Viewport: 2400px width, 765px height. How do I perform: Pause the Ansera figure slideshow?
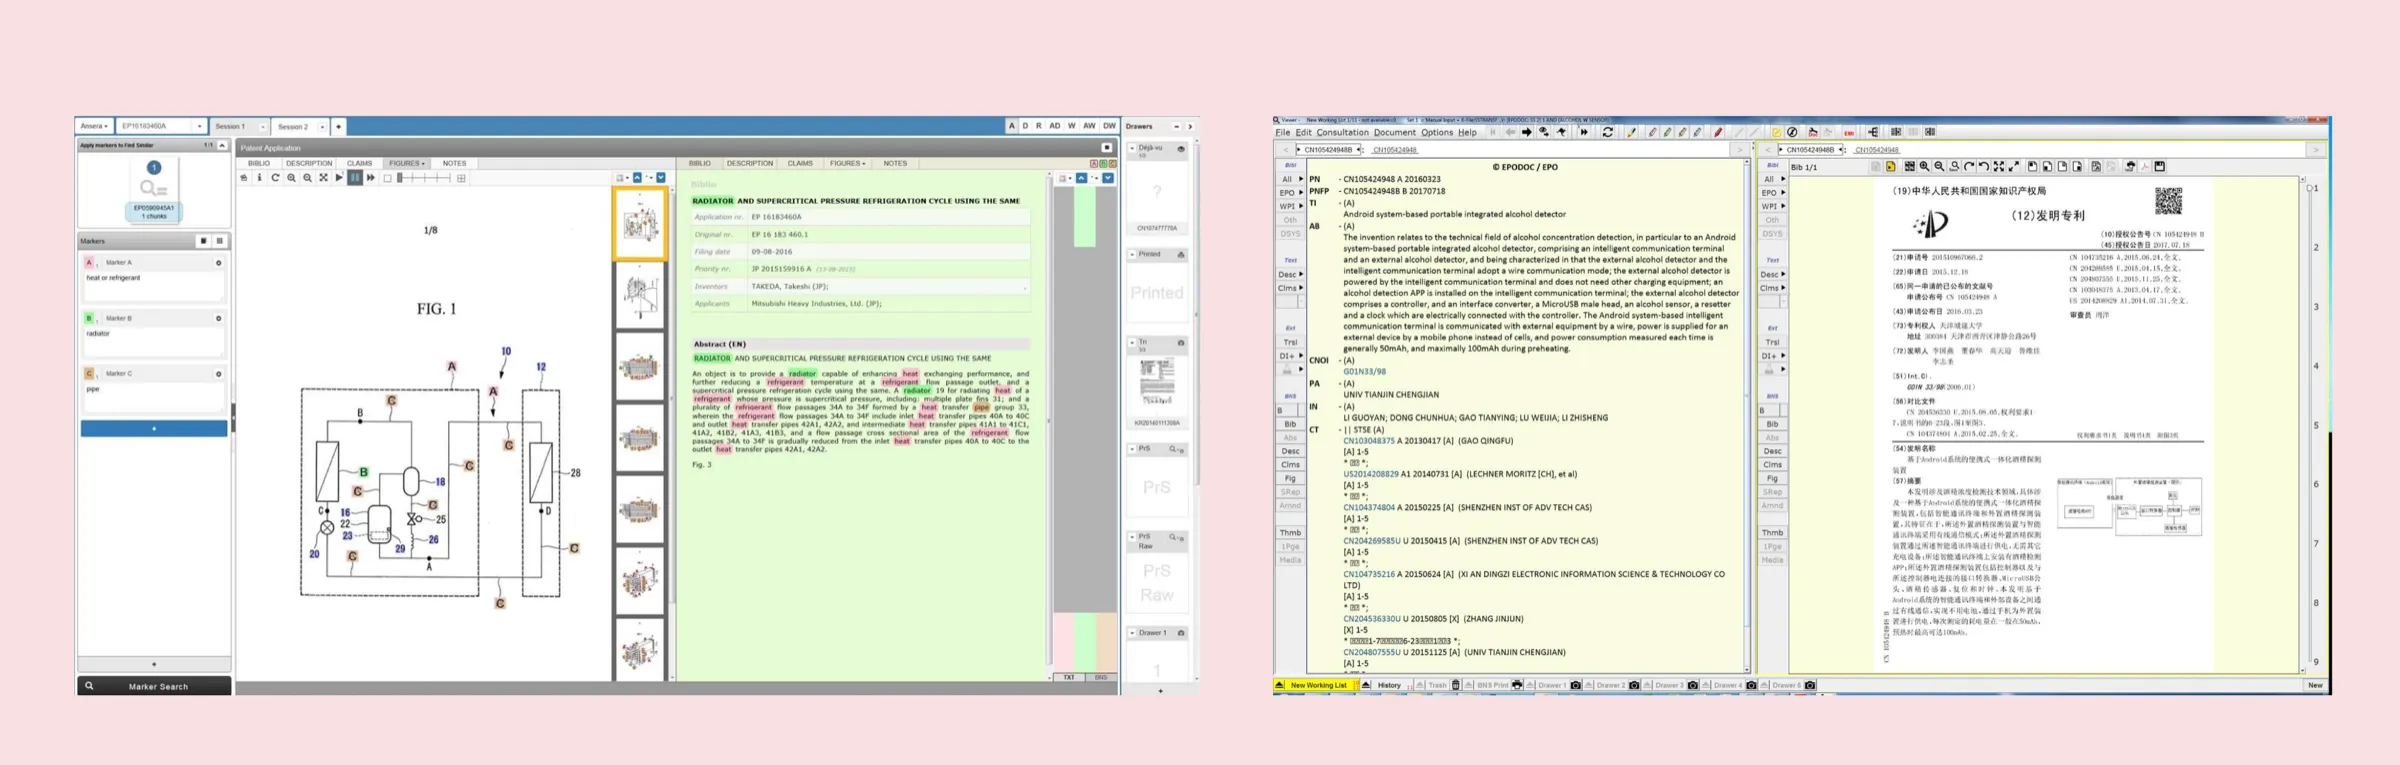[355, 178]
